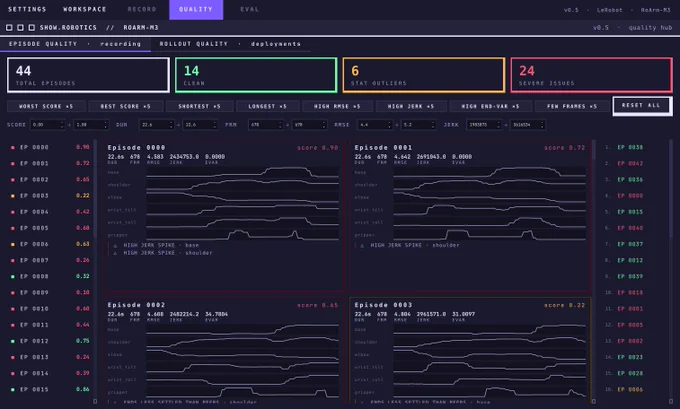680x409 pixels.
Task: Click the Reset All button
Action: pyautogui.click(x=642, y=106)
